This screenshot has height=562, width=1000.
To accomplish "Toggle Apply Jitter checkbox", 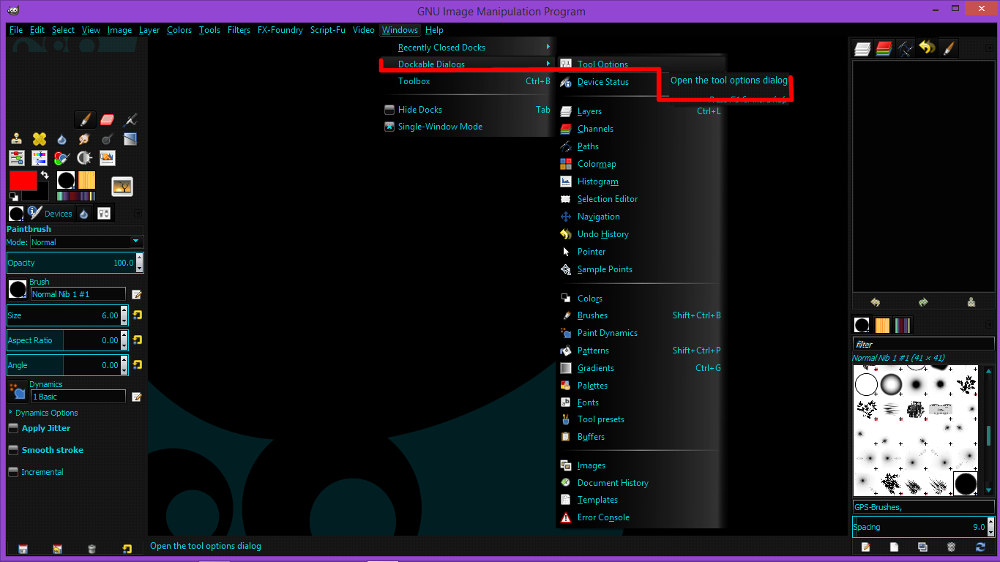I will (13, 428).
